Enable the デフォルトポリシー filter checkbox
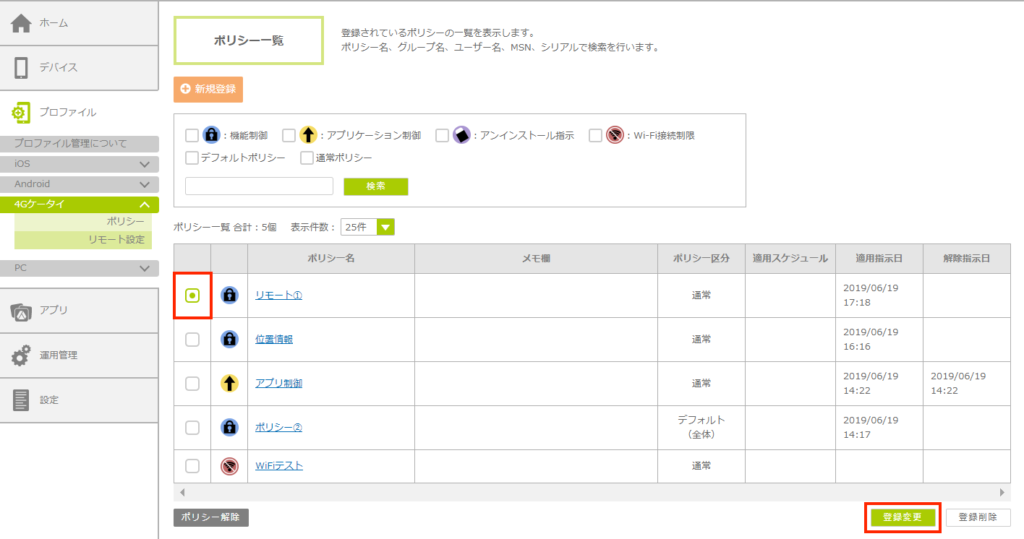 pos(192,158)
